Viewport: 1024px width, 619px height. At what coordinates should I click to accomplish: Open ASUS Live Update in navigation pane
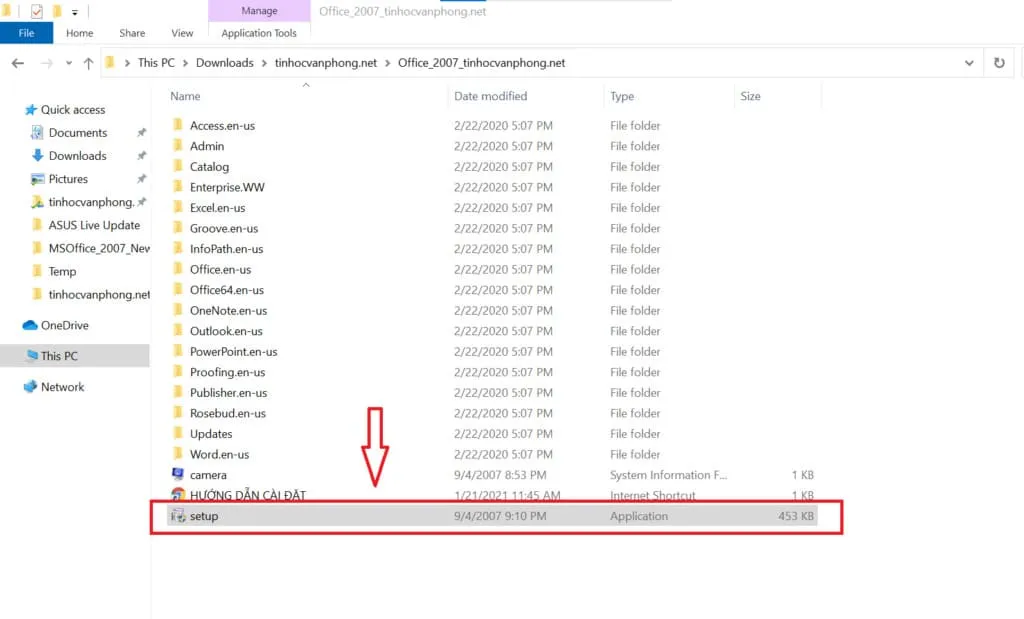coord(94,225)
